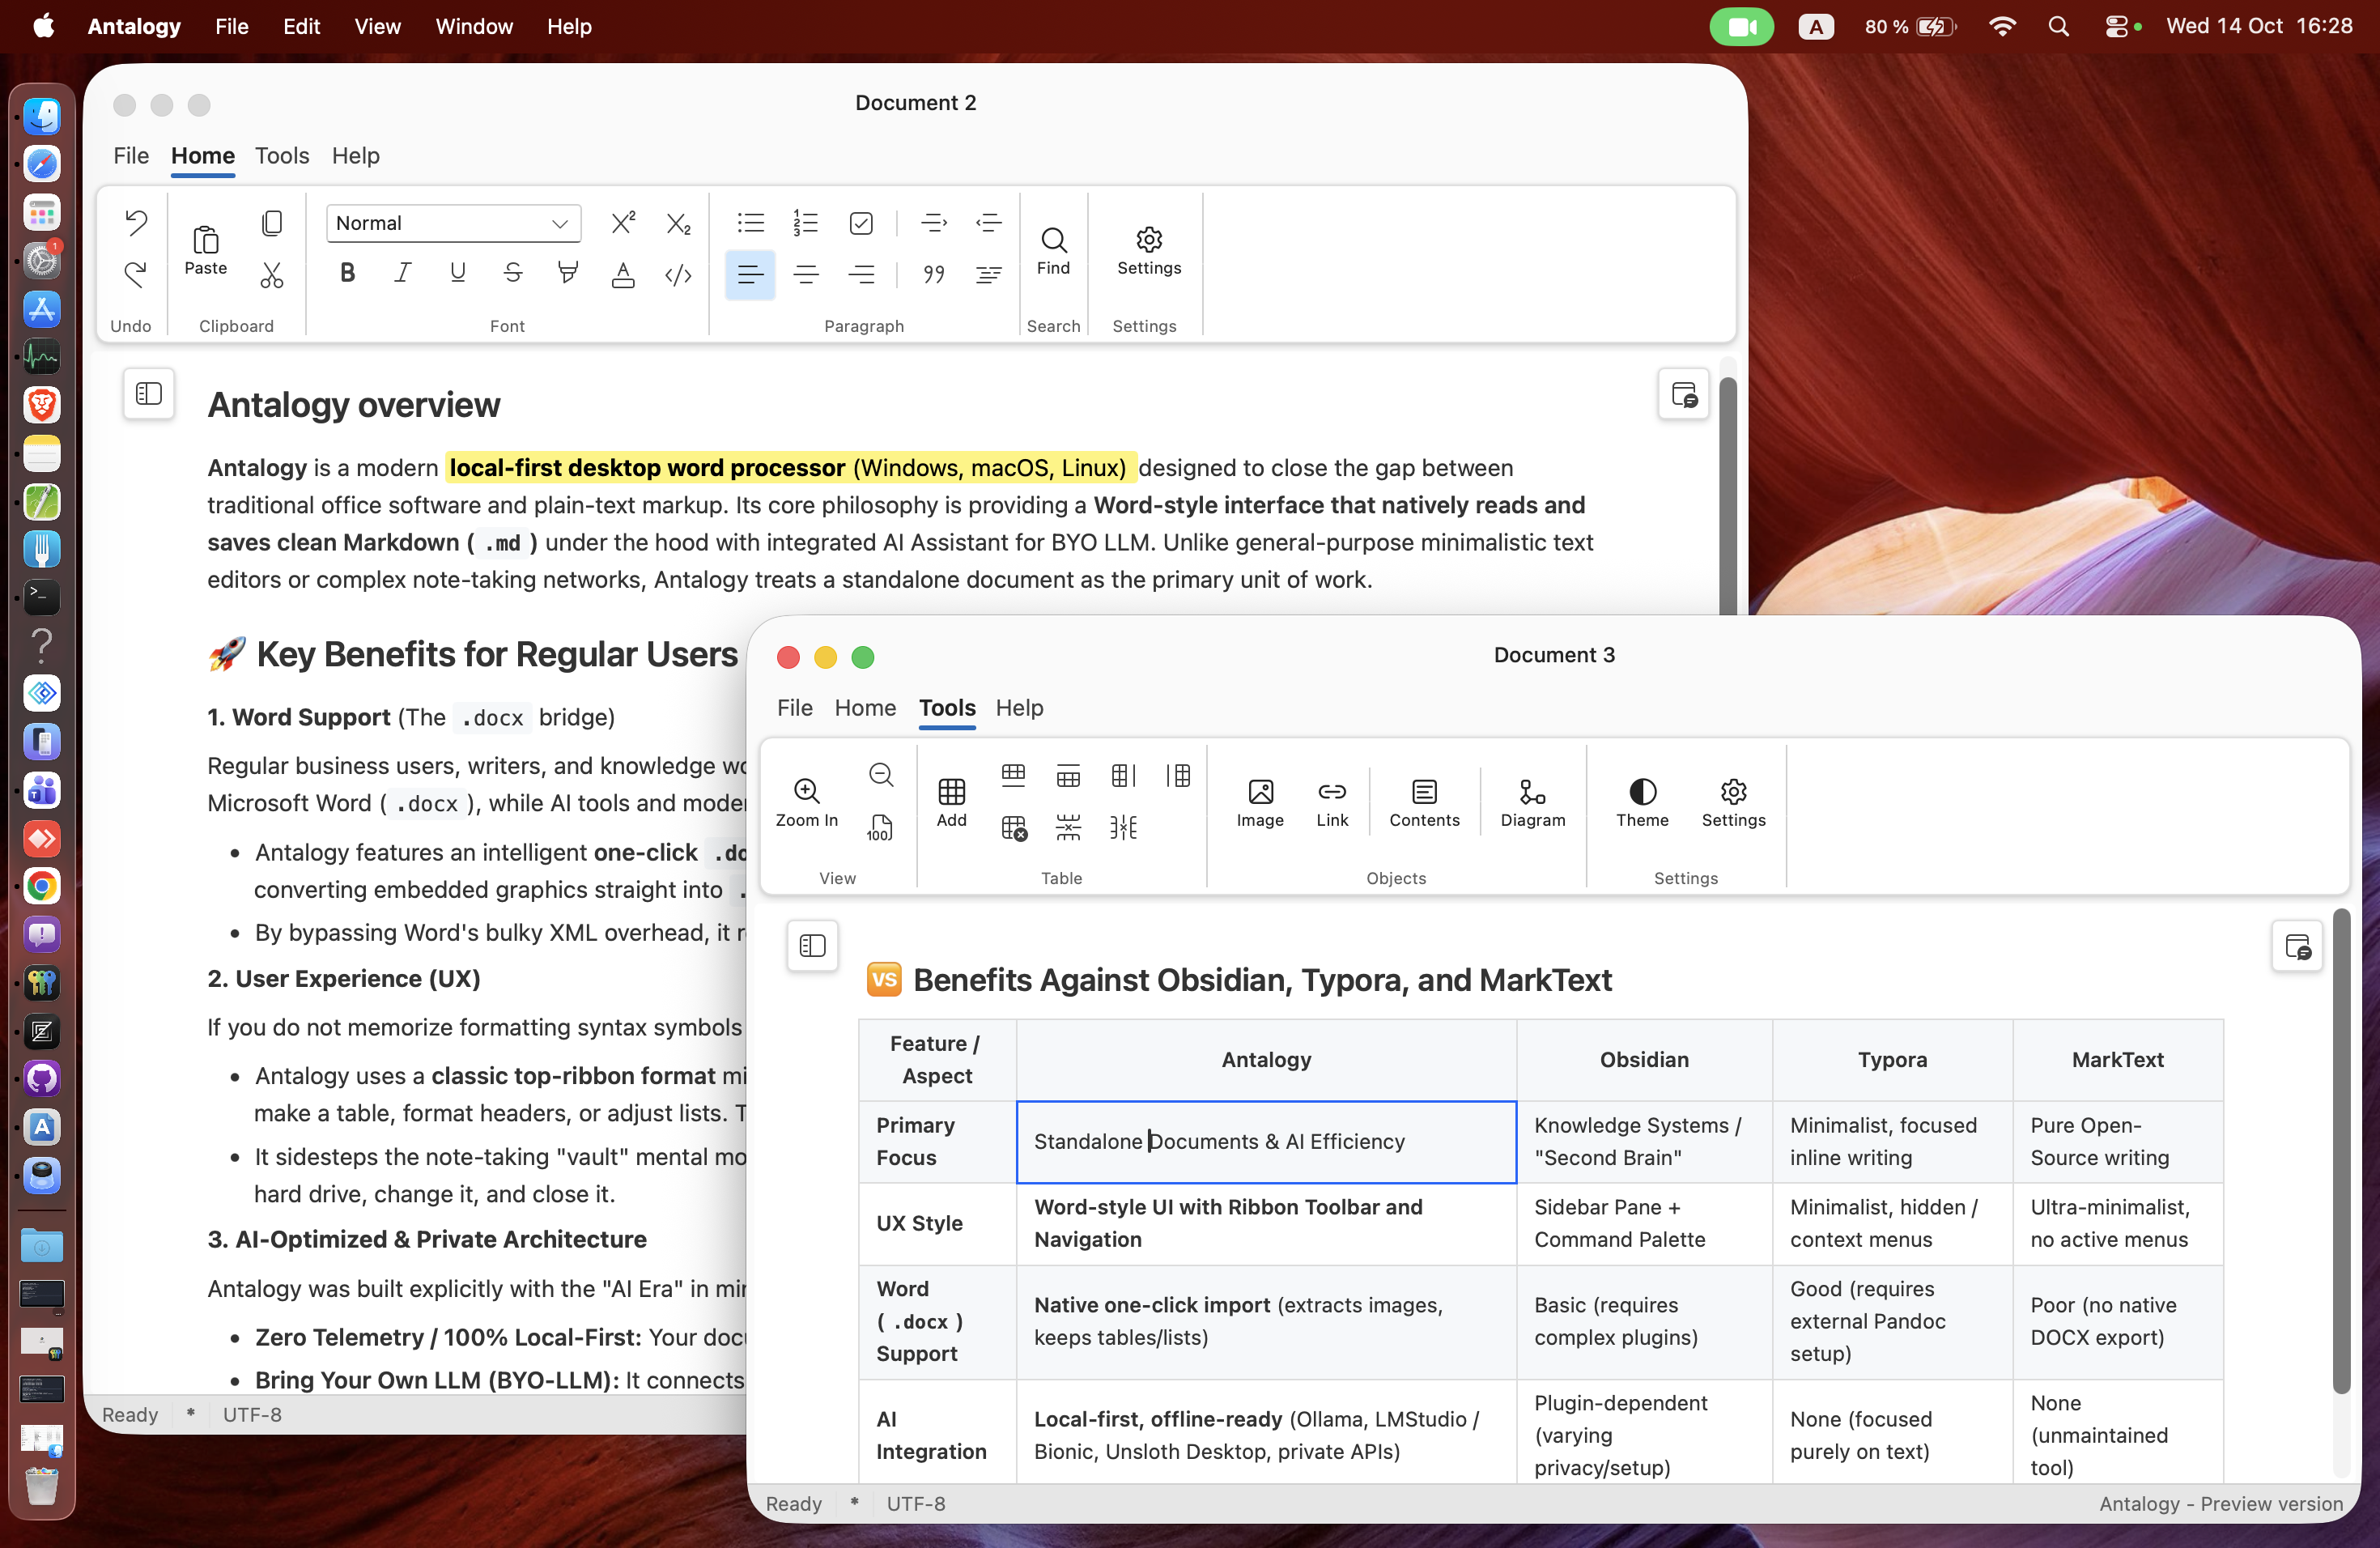Toggle left alignment in Paragraph group
This screenshot has height=1548, width=2380.
click(x=750, y=274)
